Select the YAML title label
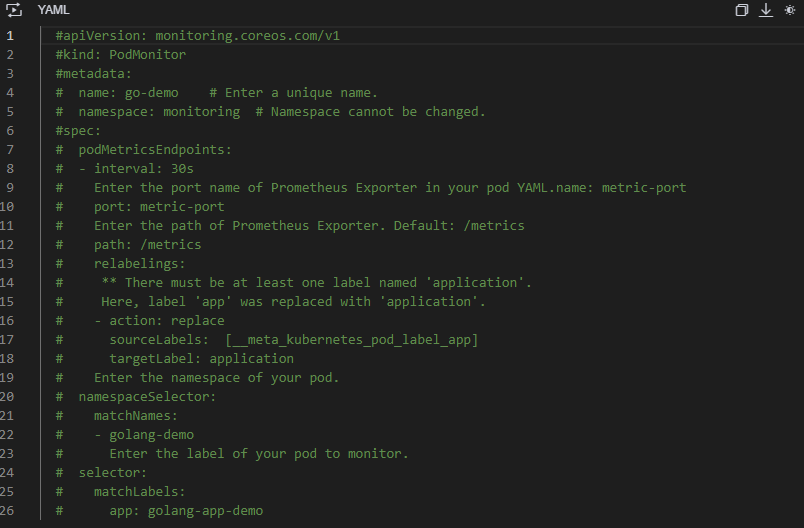804x528 pixels. coord(54,10)
